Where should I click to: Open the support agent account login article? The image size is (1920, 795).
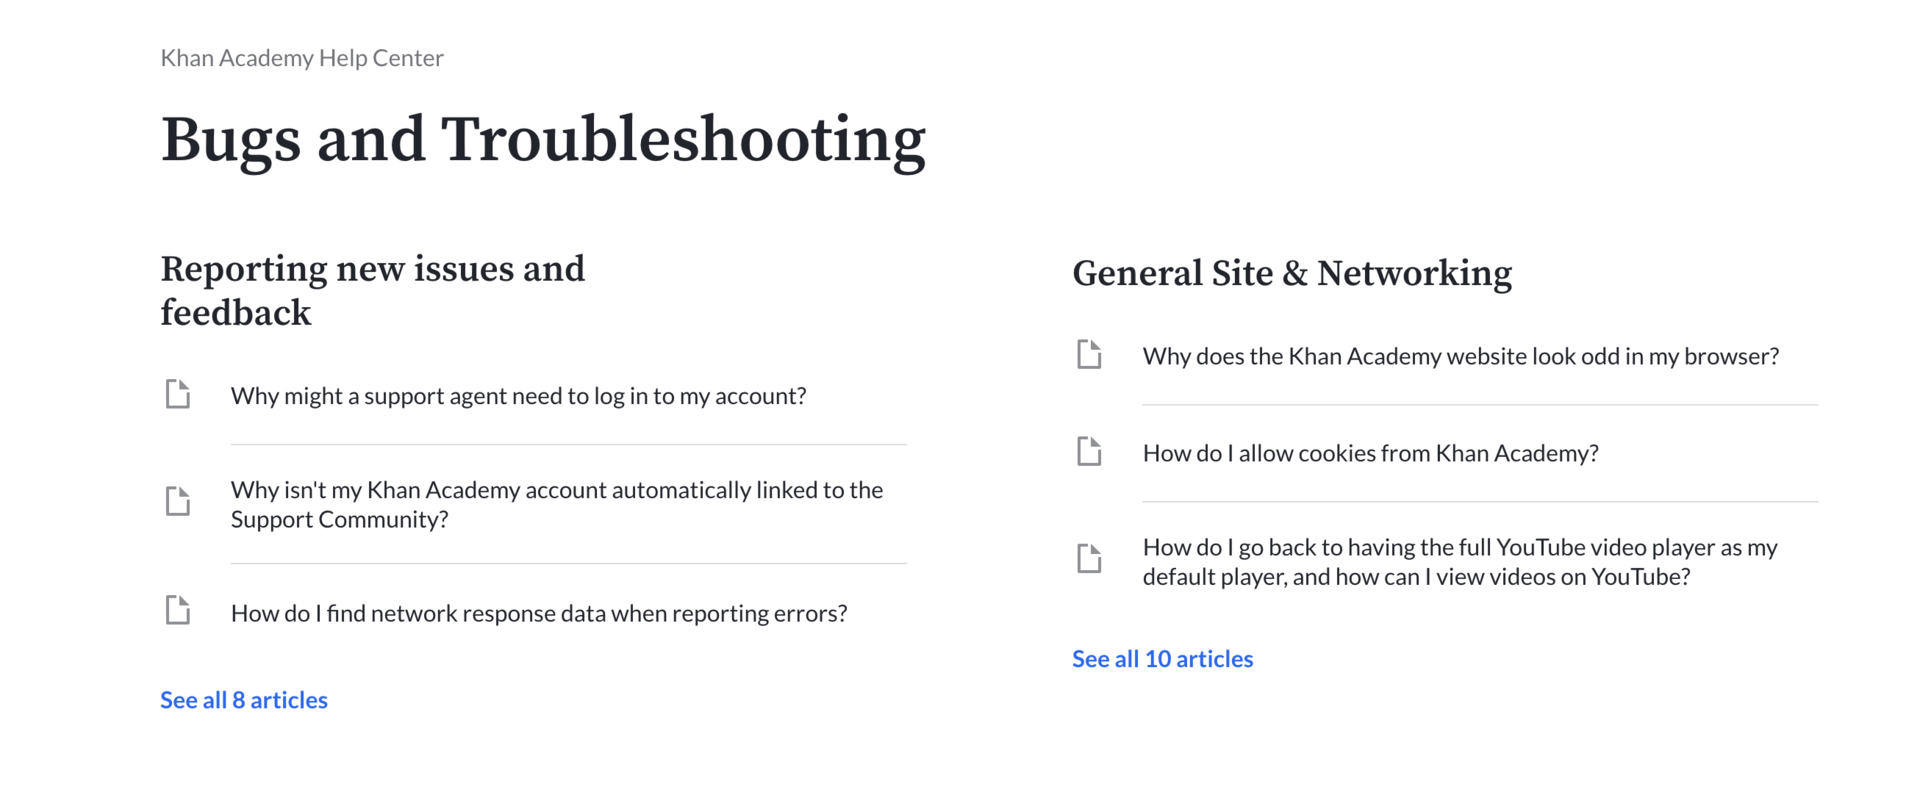(x=518, y=396)
